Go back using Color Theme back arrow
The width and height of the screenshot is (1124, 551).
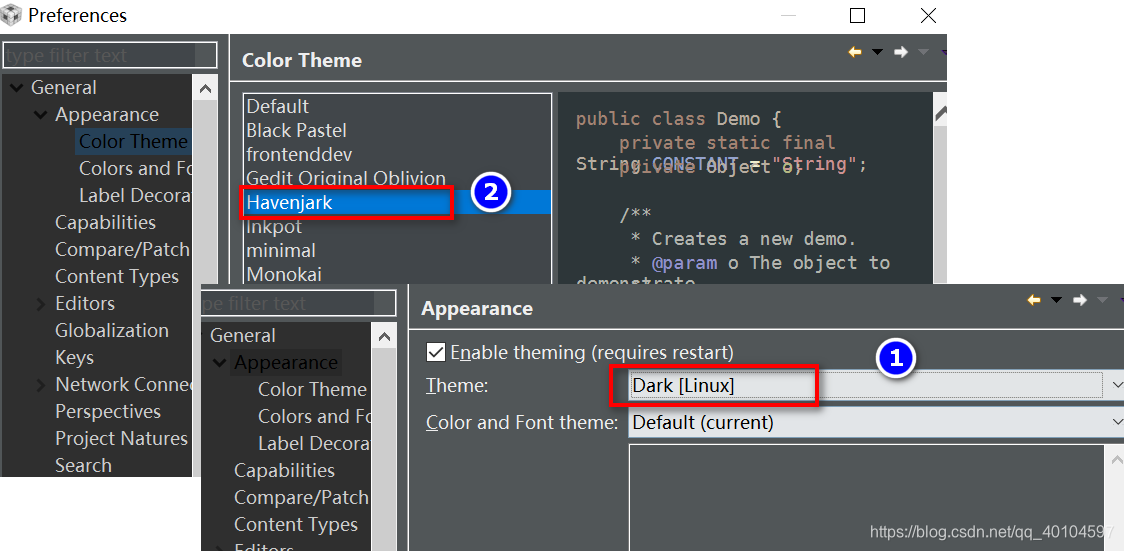pos(854,52)
